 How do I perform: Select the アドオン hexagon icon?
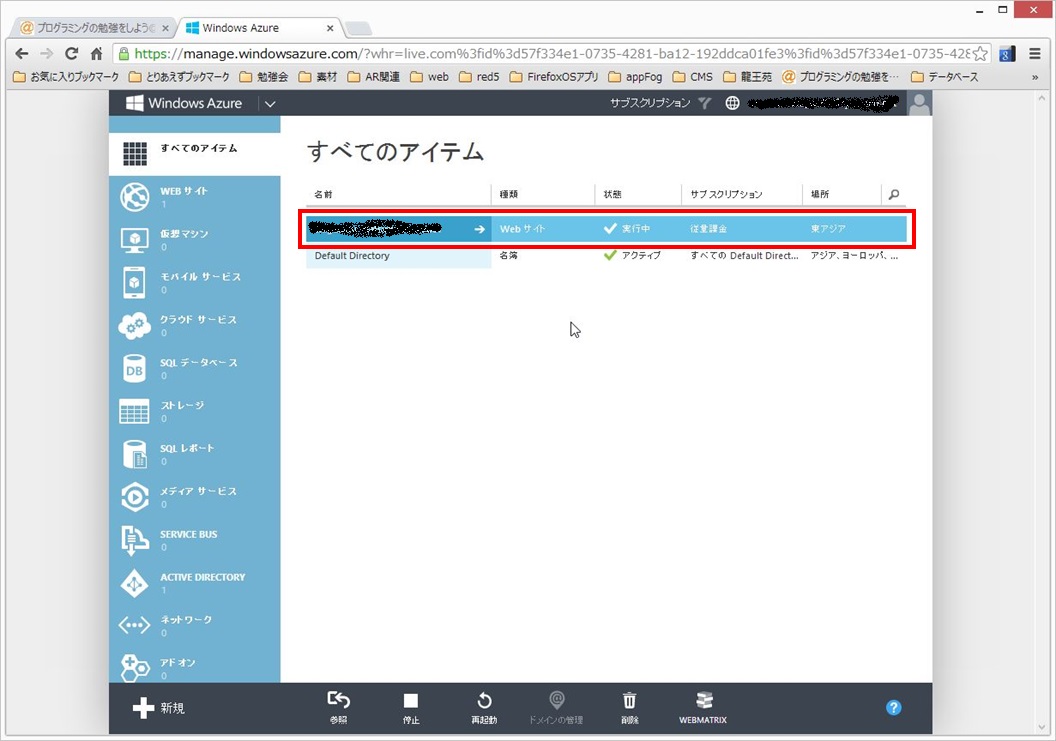(135, 667)
